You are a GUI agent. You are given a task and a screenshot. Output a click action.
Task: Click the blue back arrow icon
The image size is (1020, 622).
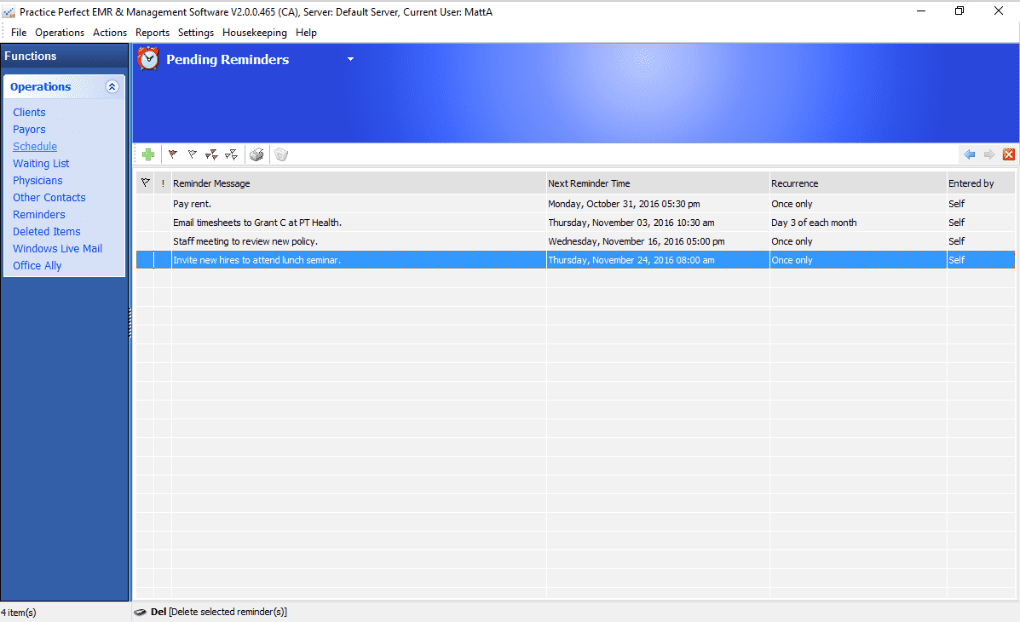(969, 155)
